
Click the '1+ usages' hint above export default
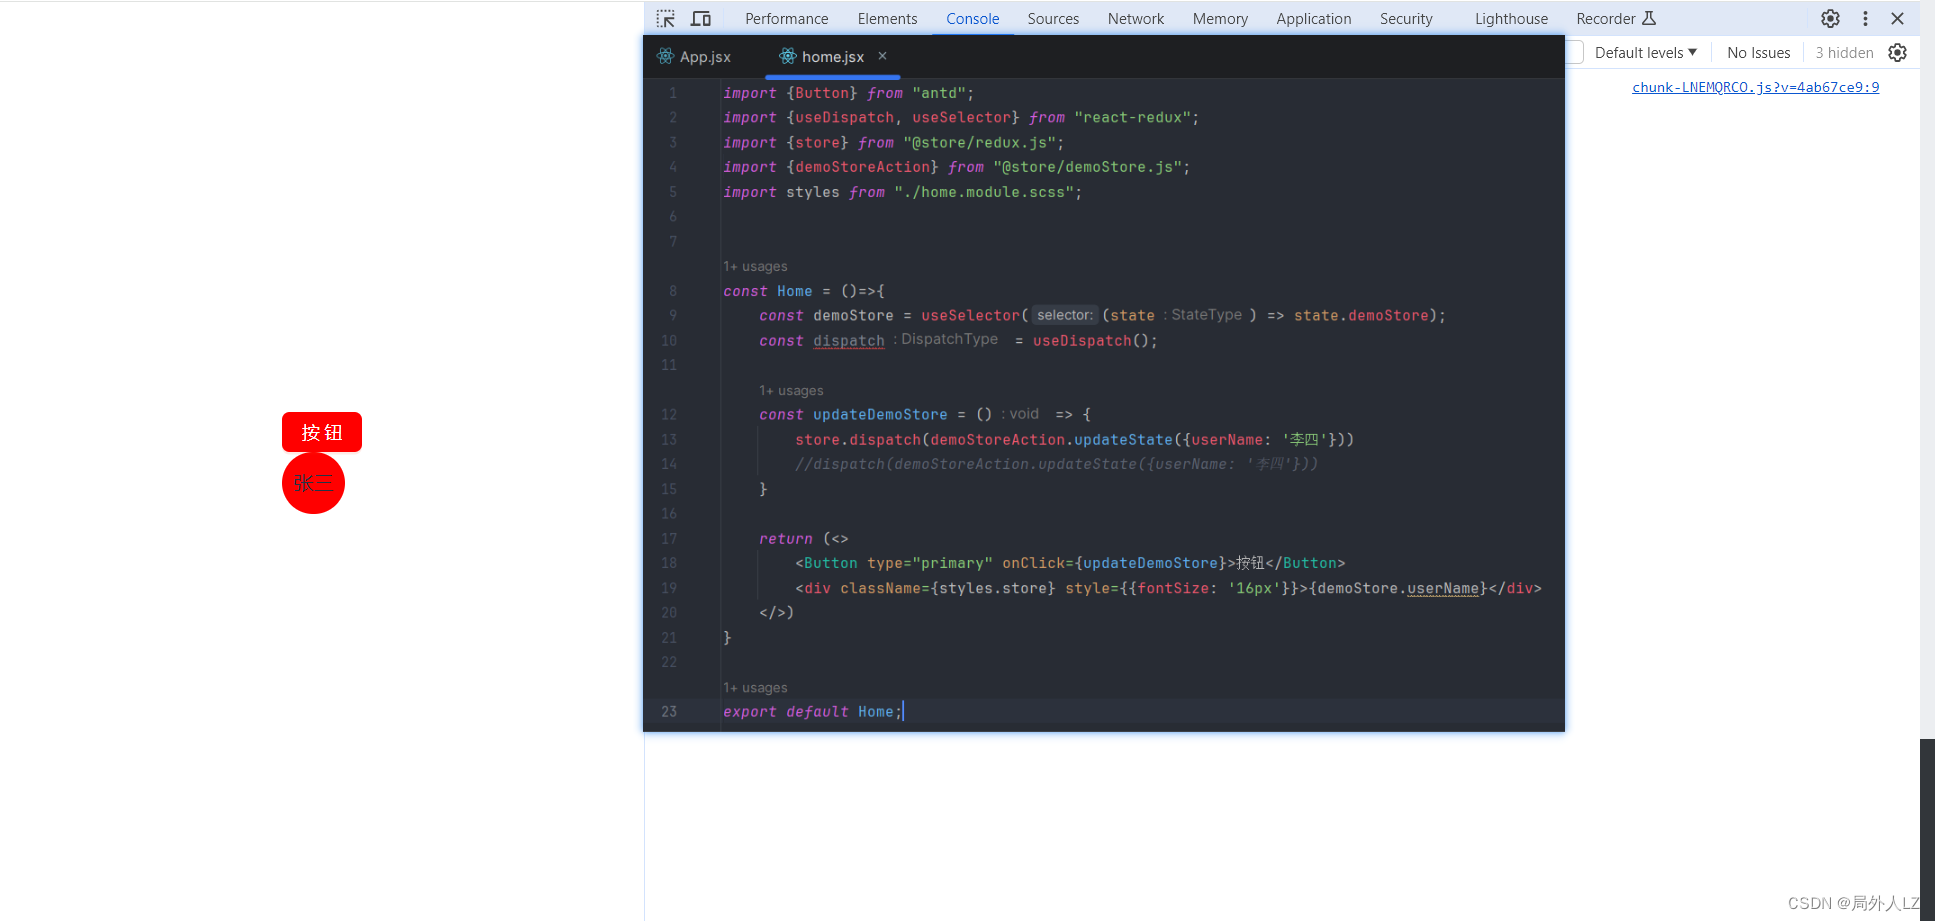click(x=755, y=688)
